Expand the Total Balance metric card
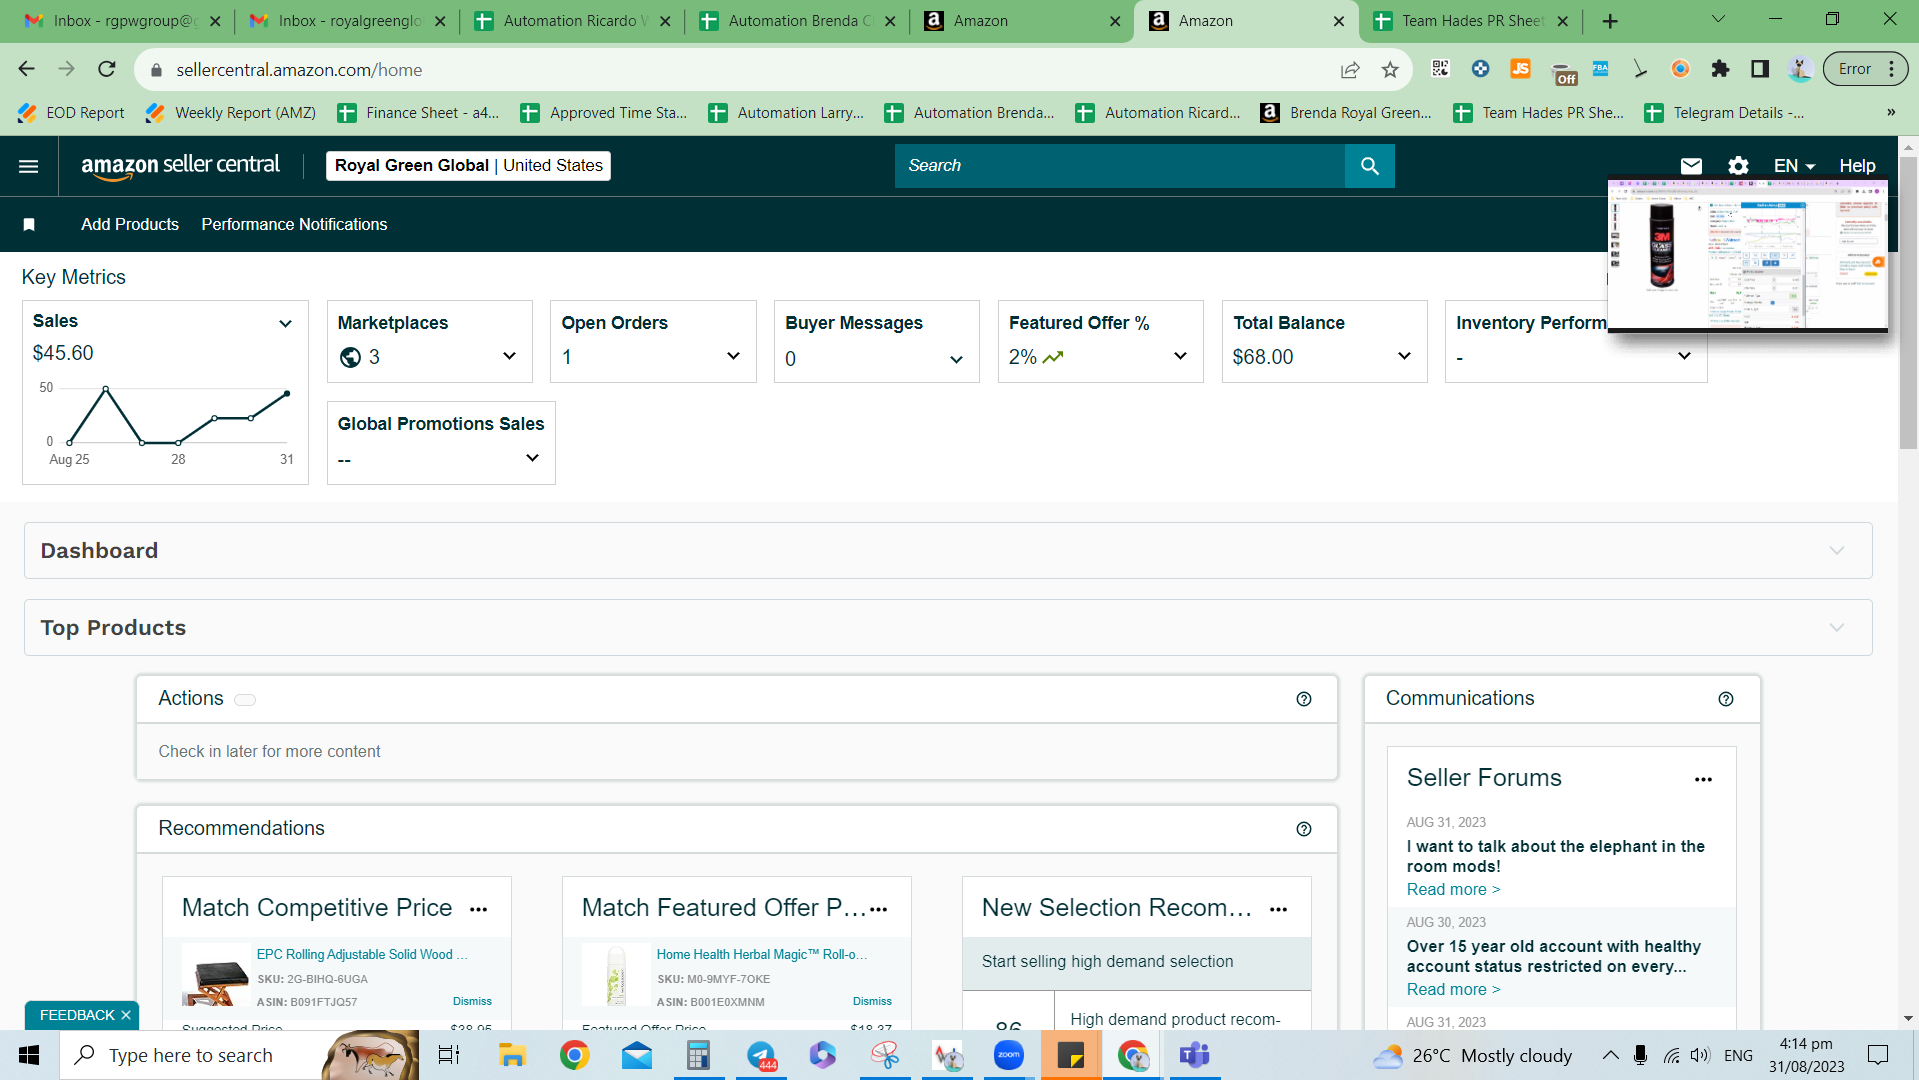This screenshot has height=1080, width=1919. [1405, 356]
